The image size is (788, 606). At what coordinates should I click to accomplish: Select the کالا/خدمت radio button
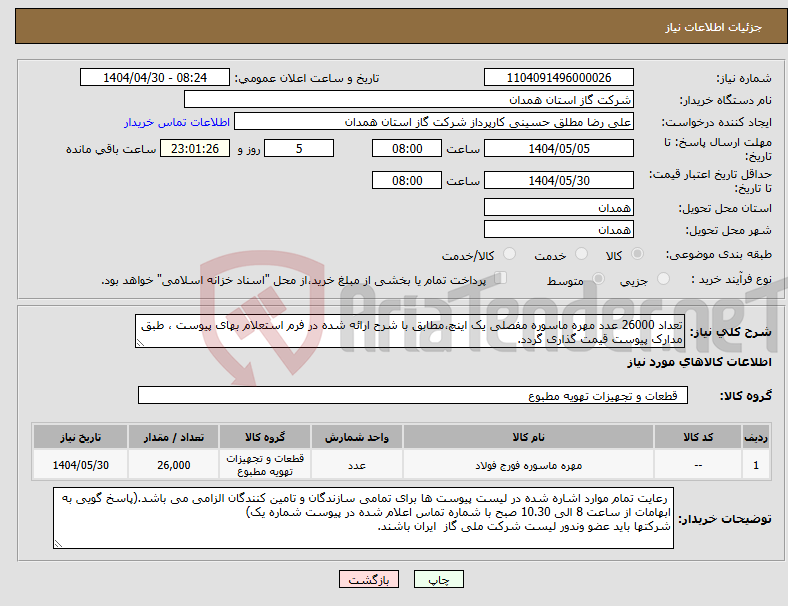pyautogui.click(x=510, y=254)
